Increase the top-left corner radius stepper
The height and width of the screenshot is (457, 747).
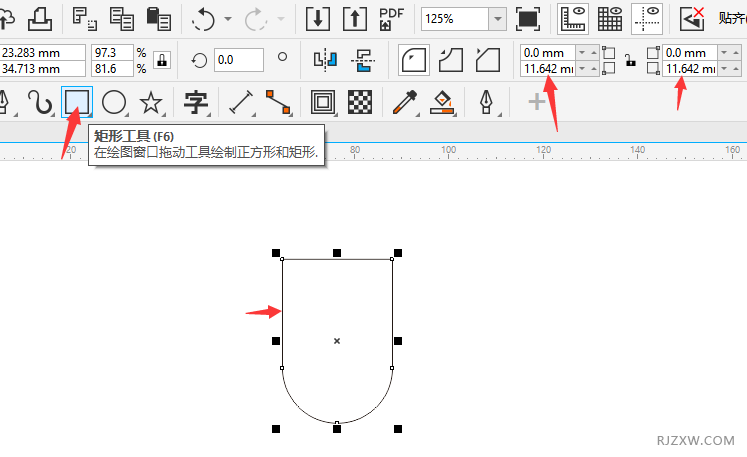coord(594,52)
